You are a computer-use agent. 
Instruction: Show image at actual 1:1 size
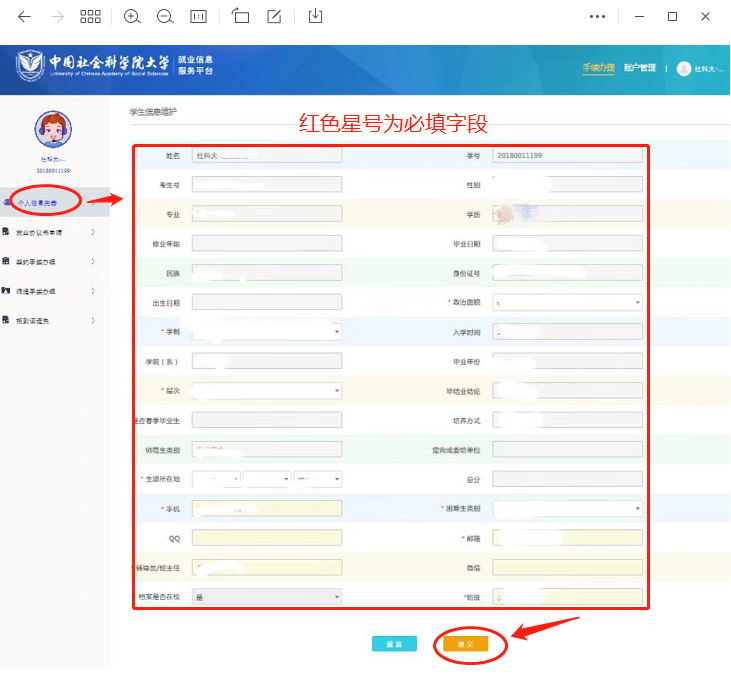[x=199, y=17]
